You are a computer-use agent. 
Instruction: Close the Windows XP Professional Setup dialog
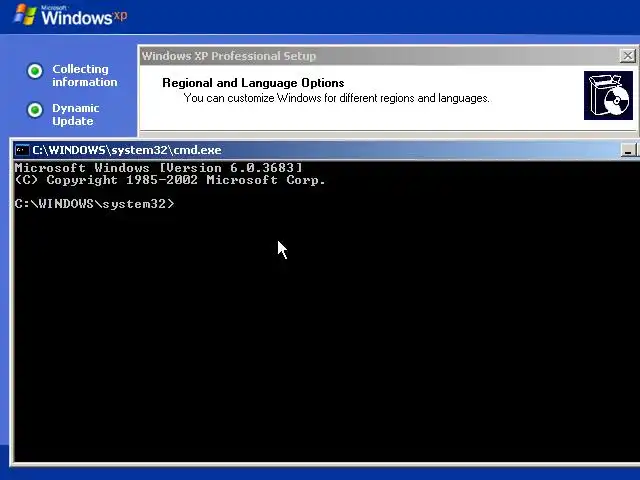(x=628, y=56)
